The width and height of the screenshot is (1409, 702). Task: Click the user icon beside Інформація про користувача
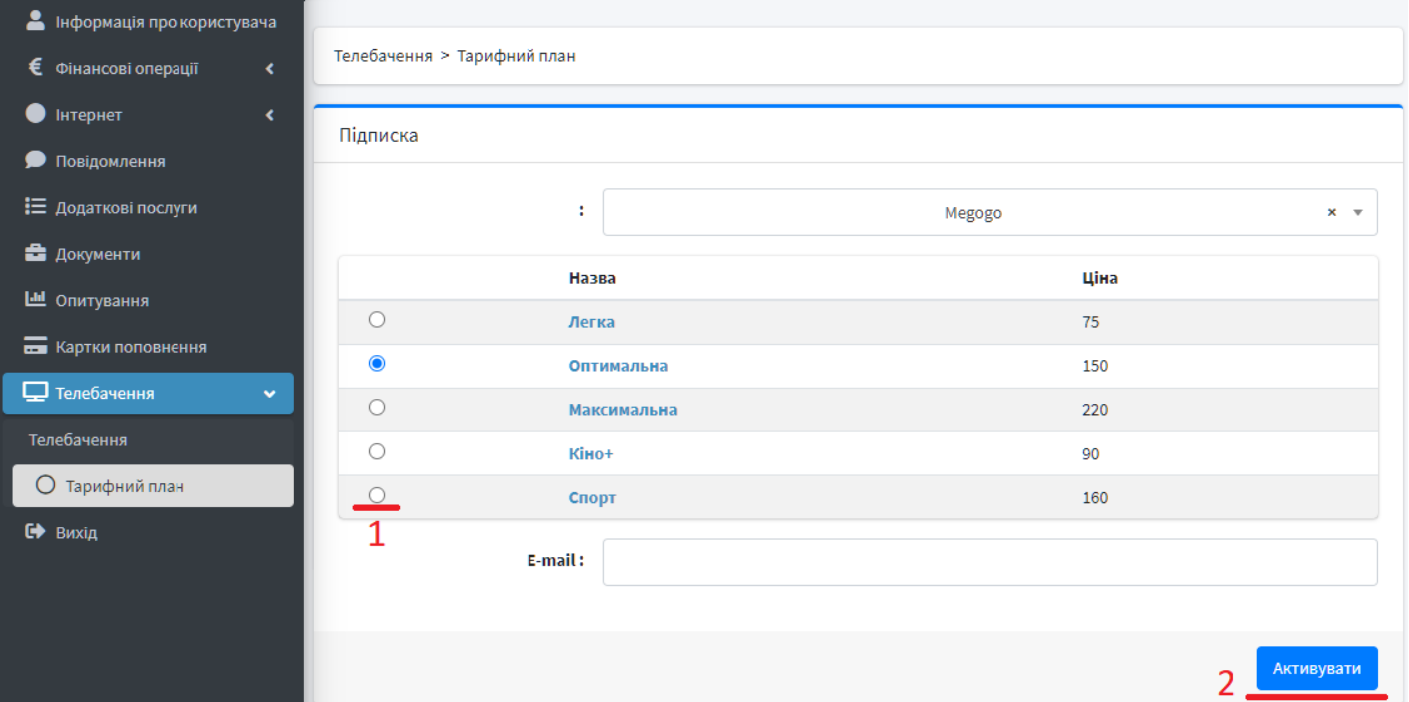pyautogui.click(x=36, y=20)
